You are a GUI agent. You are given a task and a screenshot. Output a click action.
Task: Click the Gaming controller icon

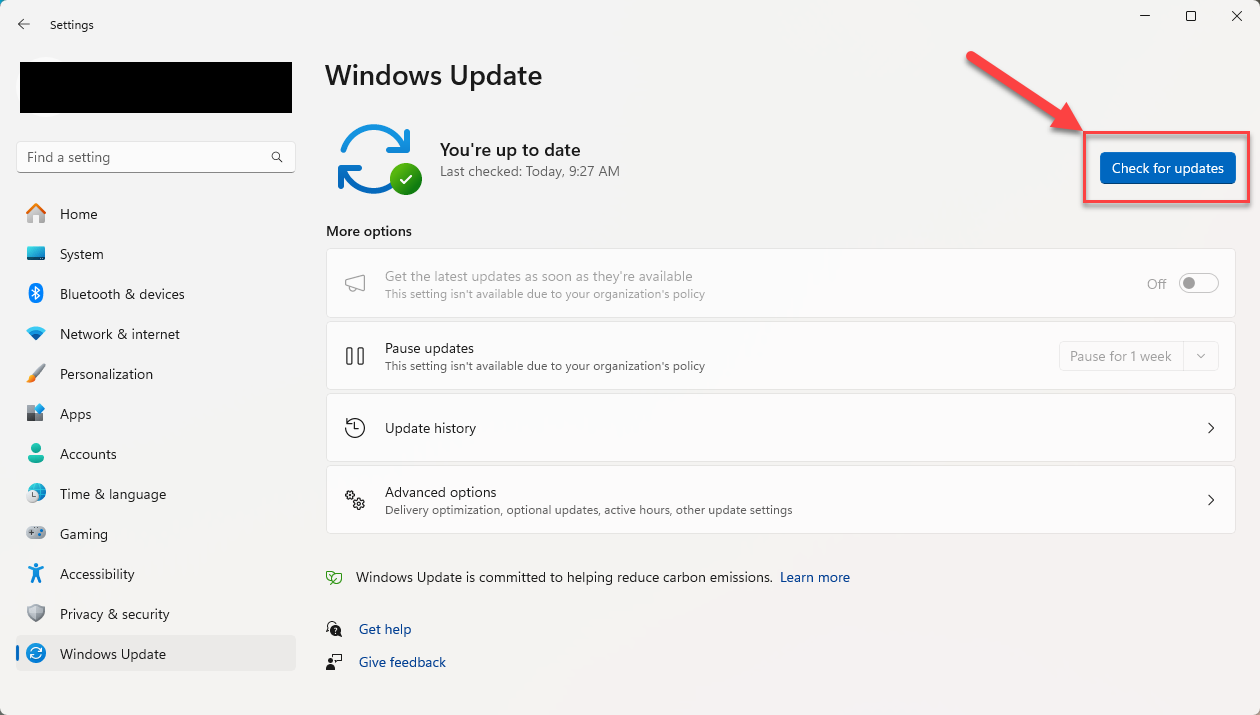(x=36, y=534)
